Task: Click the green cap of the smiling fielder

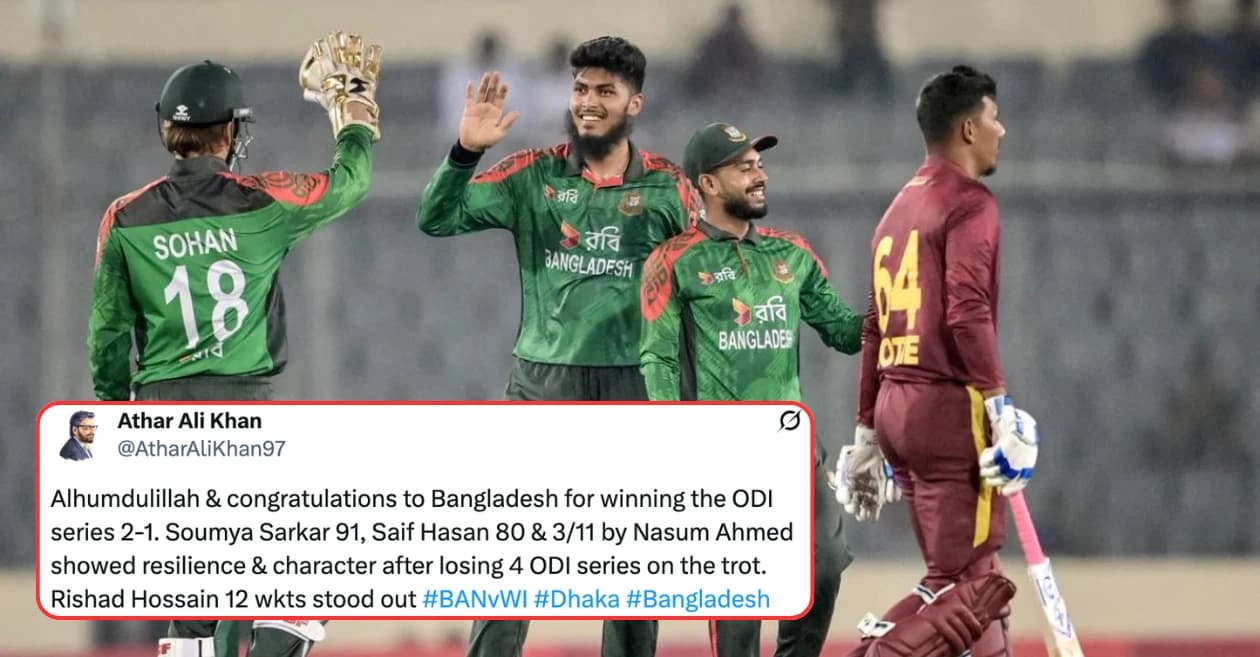Action: [726, 149]
